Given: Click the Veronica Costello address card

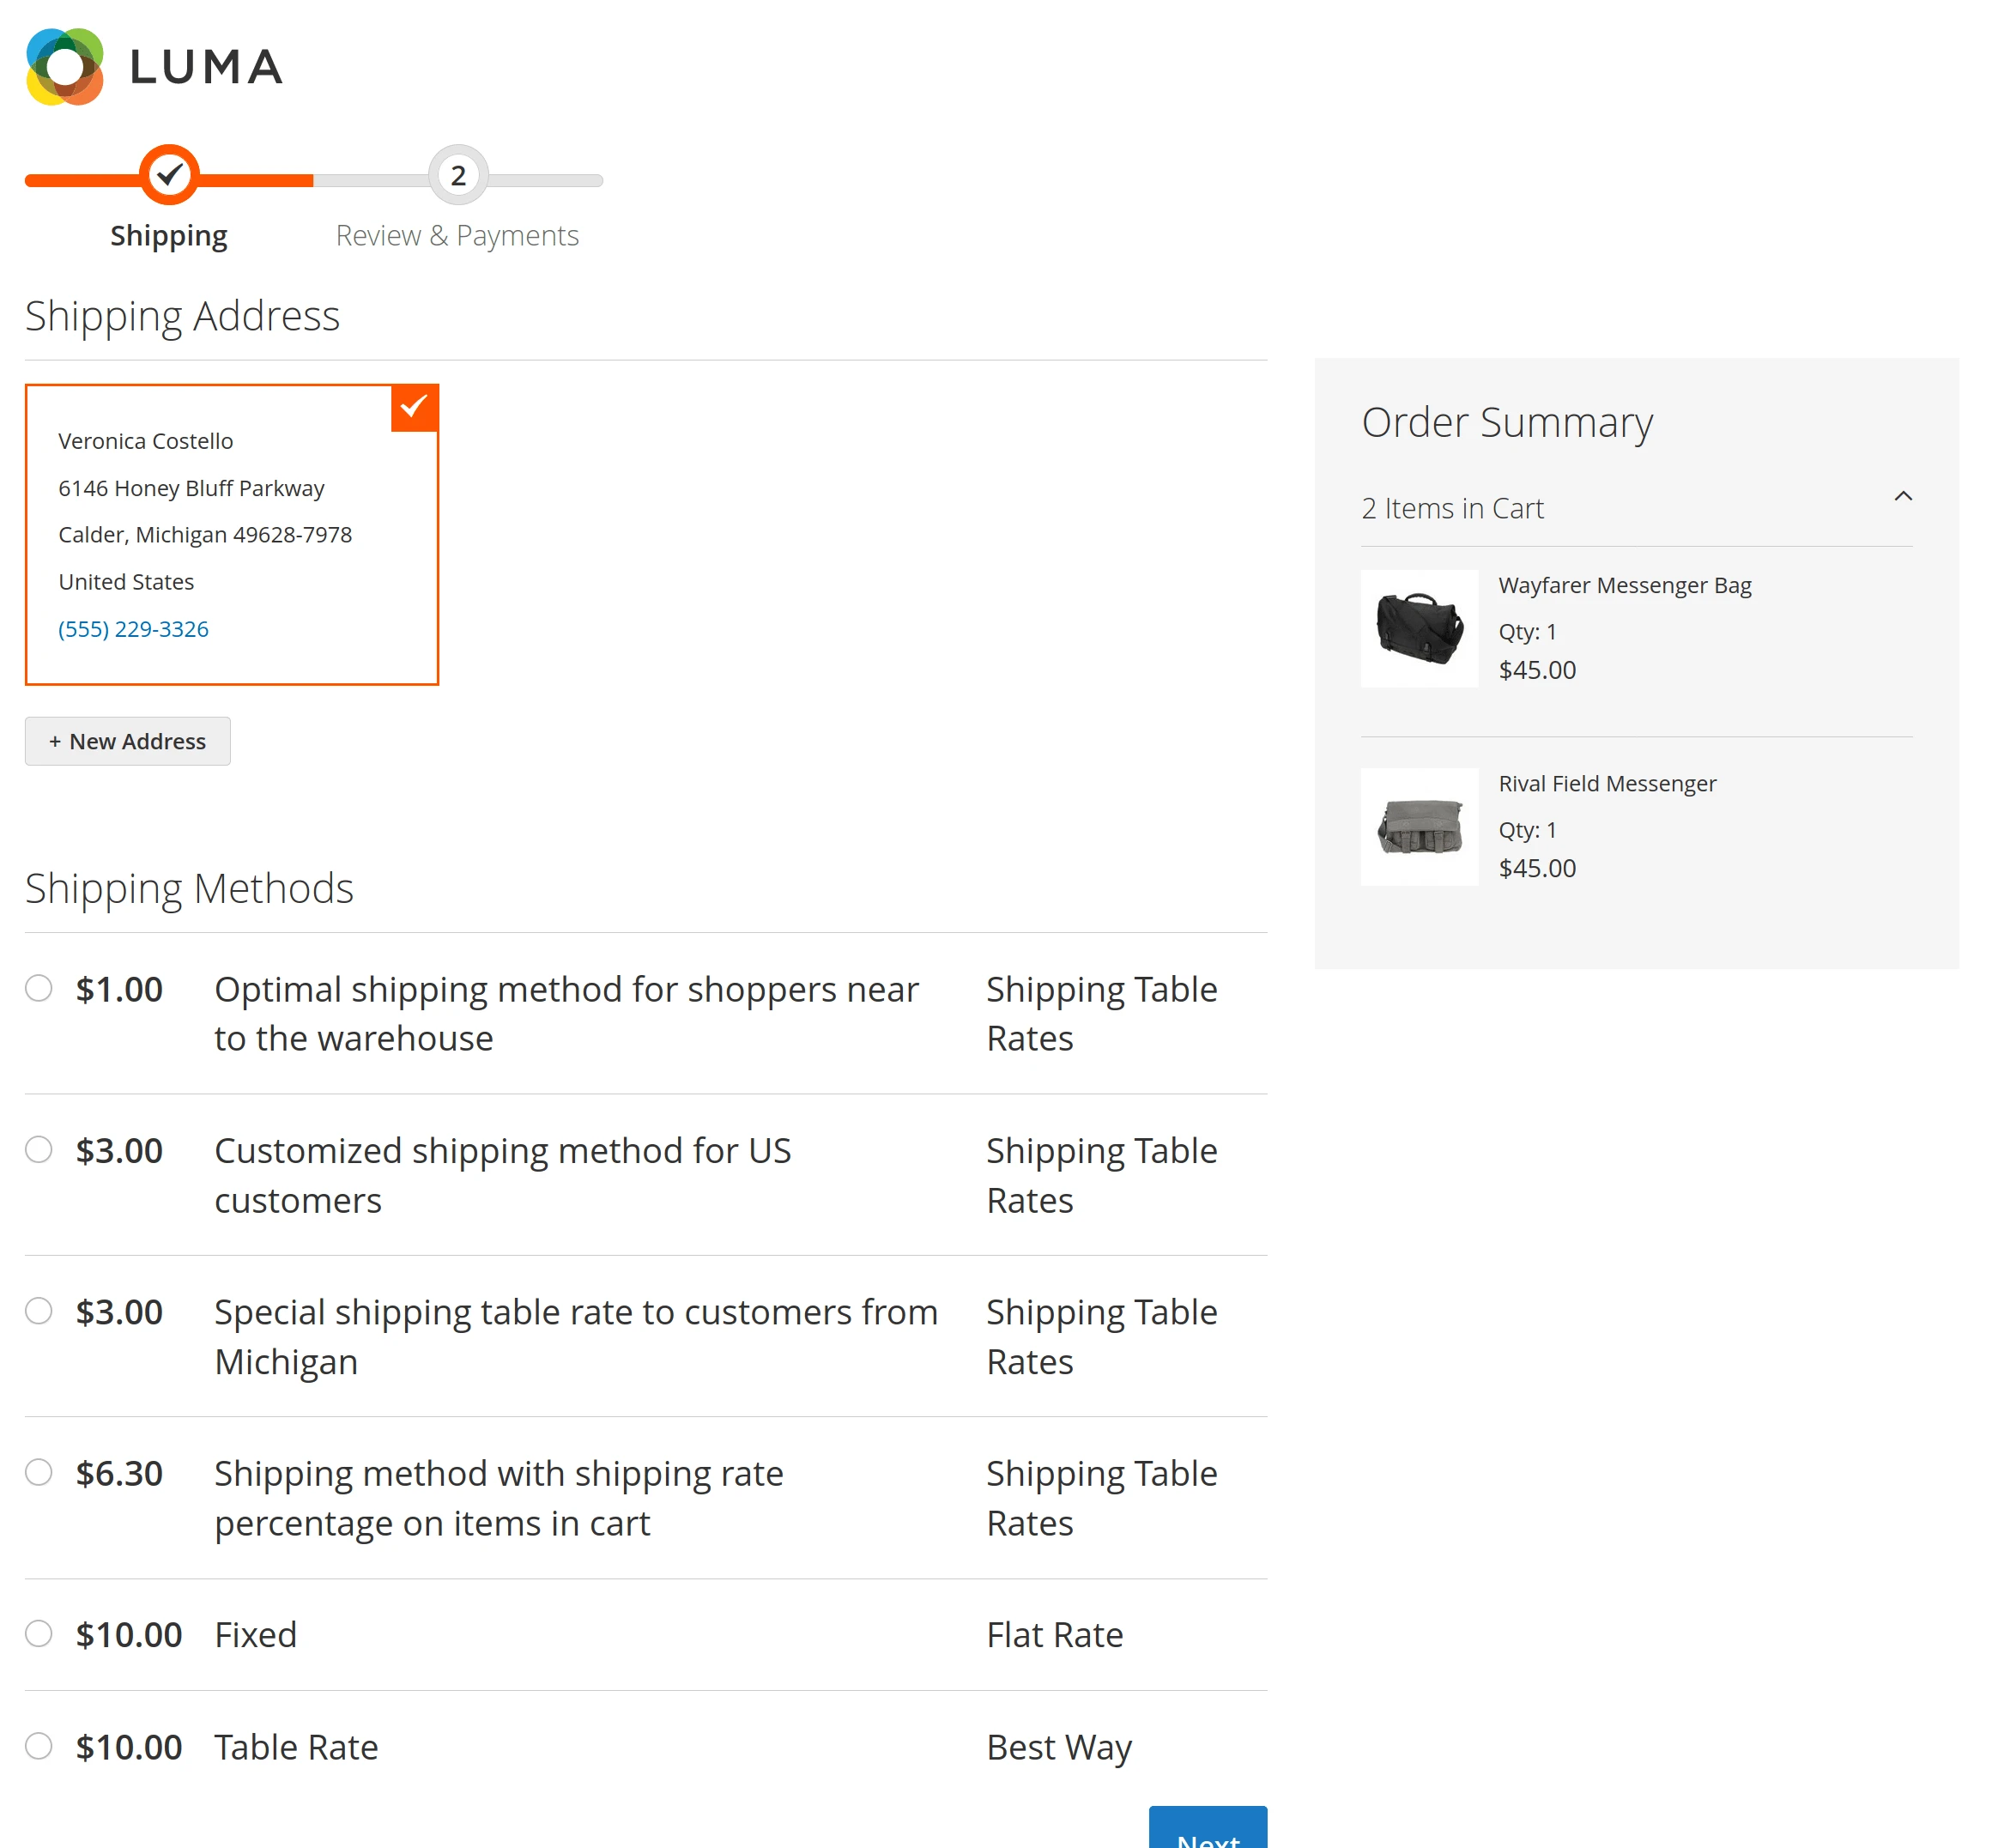Looking at the screenshot, I should click(x=231, y=535).
